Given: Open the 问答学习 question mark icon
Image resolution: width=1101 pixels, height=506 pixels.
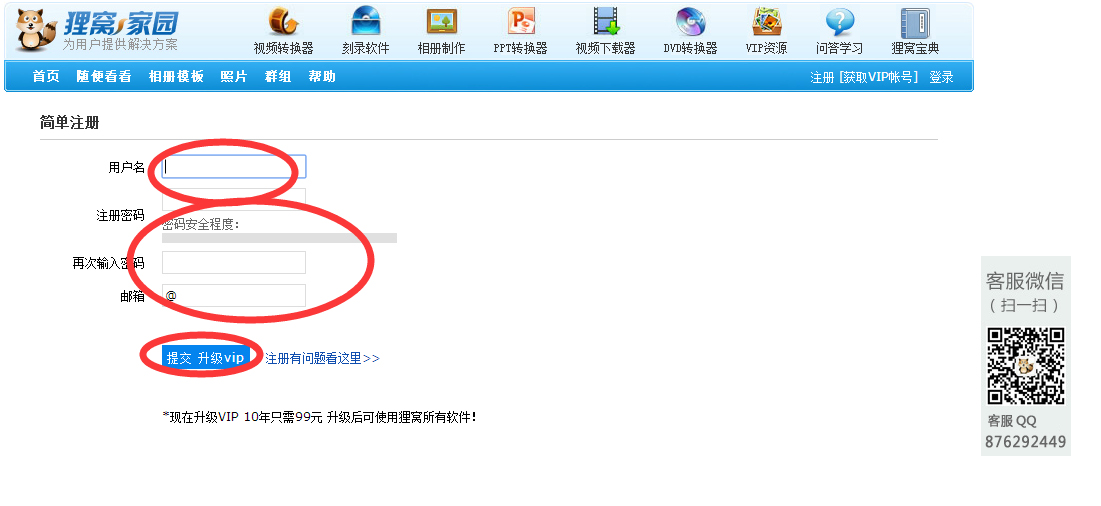Looking at the screenshot, I should pos(839,22).
